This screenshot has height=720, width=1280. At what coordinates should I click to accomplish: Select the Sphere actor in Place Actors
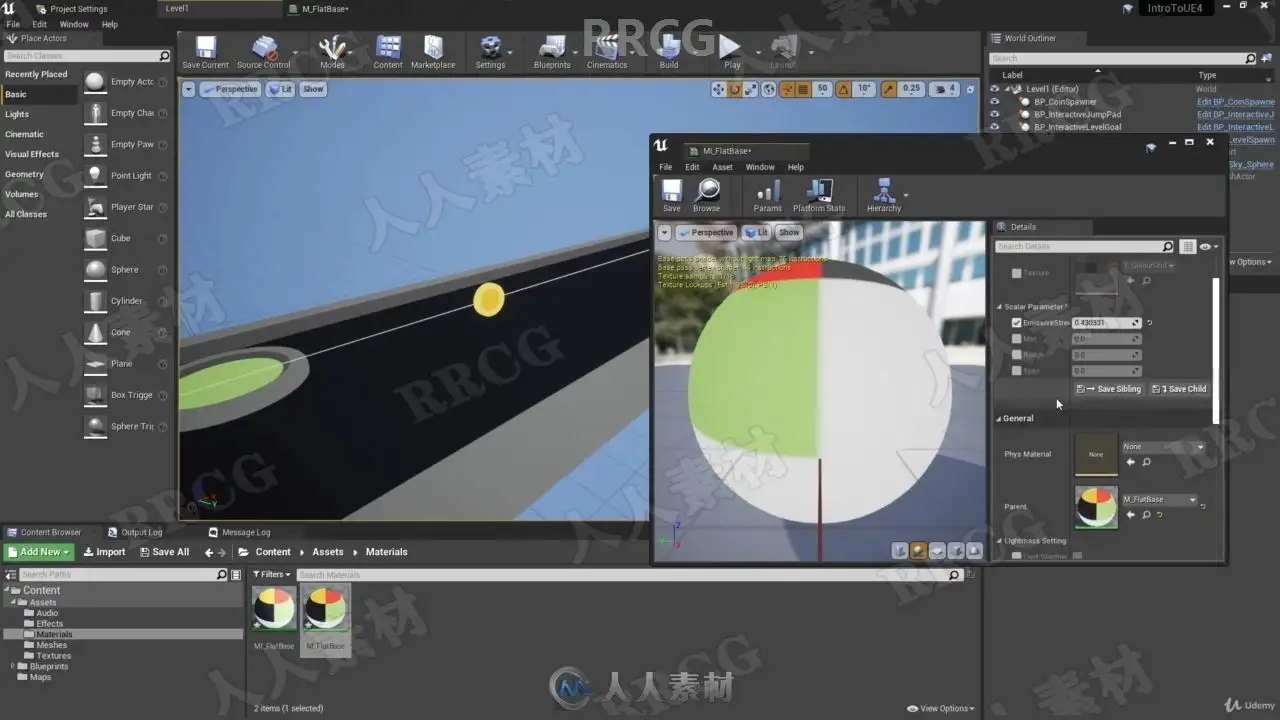95,270
